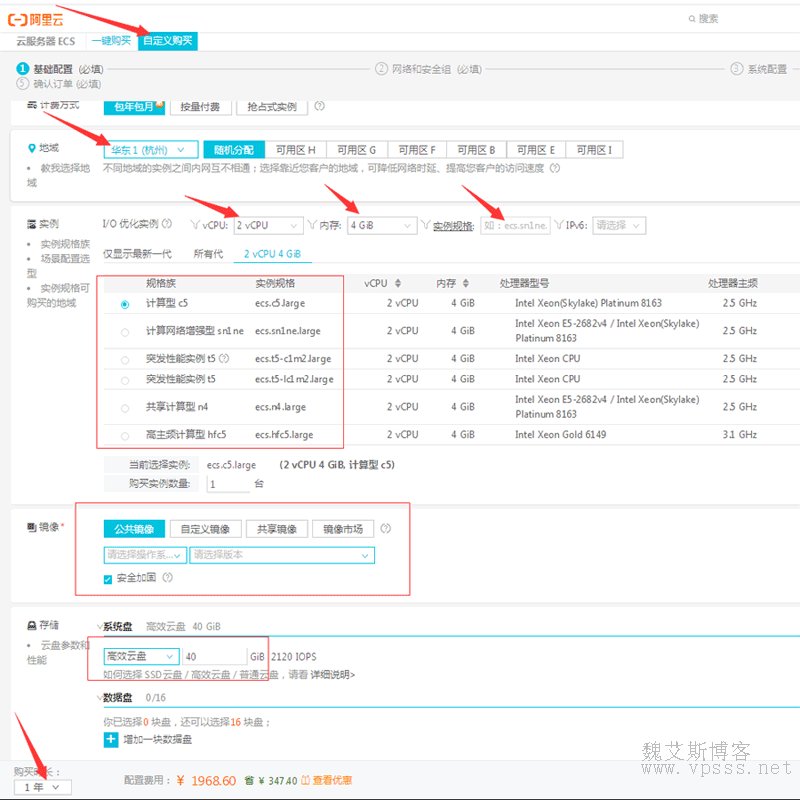Click the help icon beside 镜像市场
Viewport: 800px width, 800px height.
pos(385,529)
